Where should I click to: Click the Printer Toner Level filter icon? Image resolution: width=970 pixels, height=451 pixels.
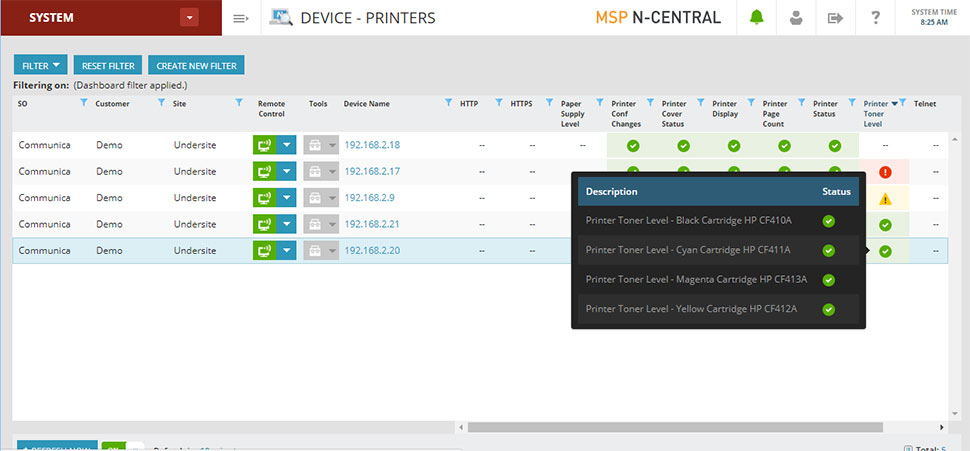tap(903, 103)
